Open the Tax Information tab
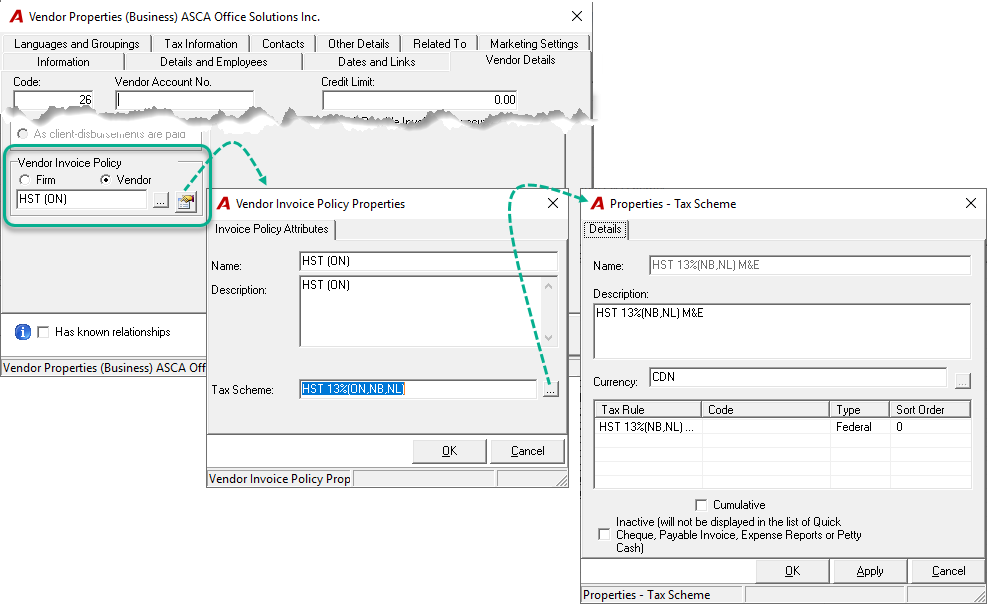Screen dimensions: 987x604 coord(201,43)
